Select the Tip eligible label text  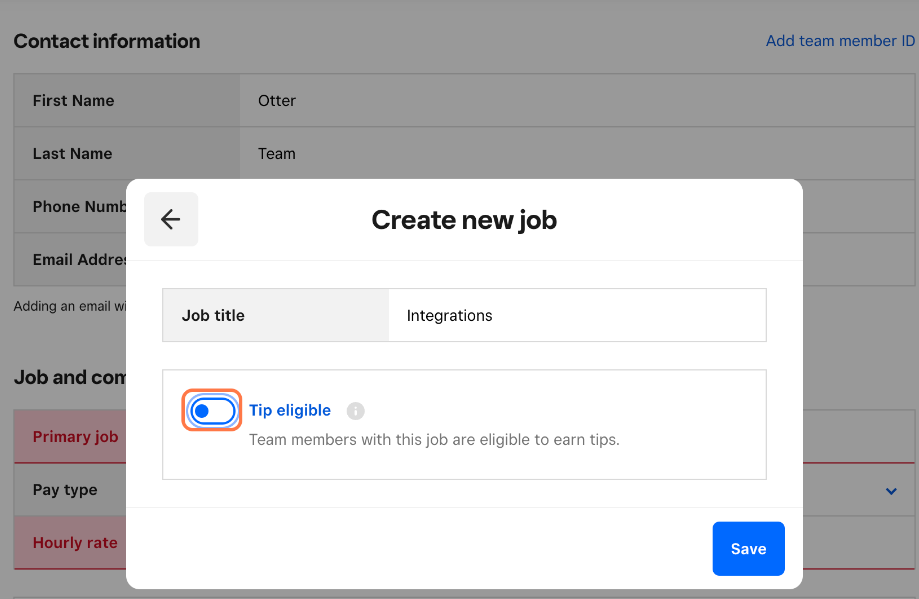[x=290, y=410]
